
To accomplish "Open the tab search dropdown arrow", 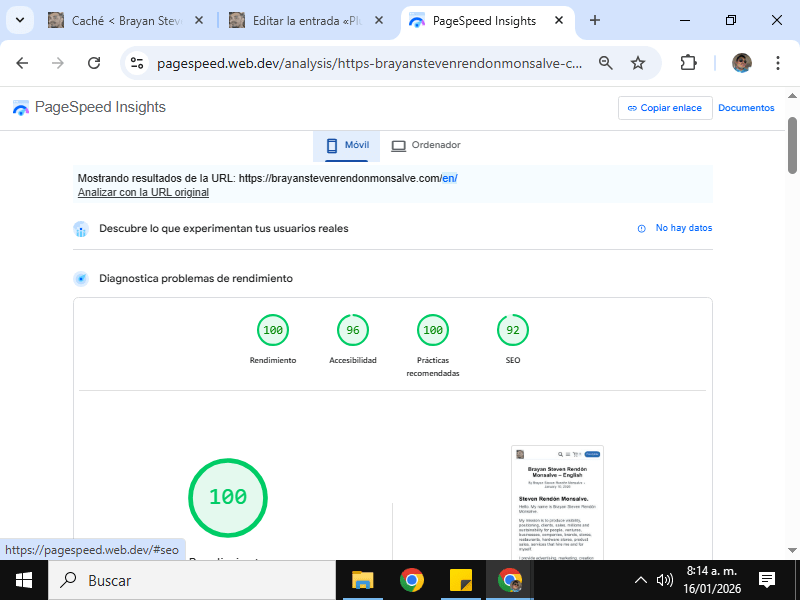I will [19, 20].
